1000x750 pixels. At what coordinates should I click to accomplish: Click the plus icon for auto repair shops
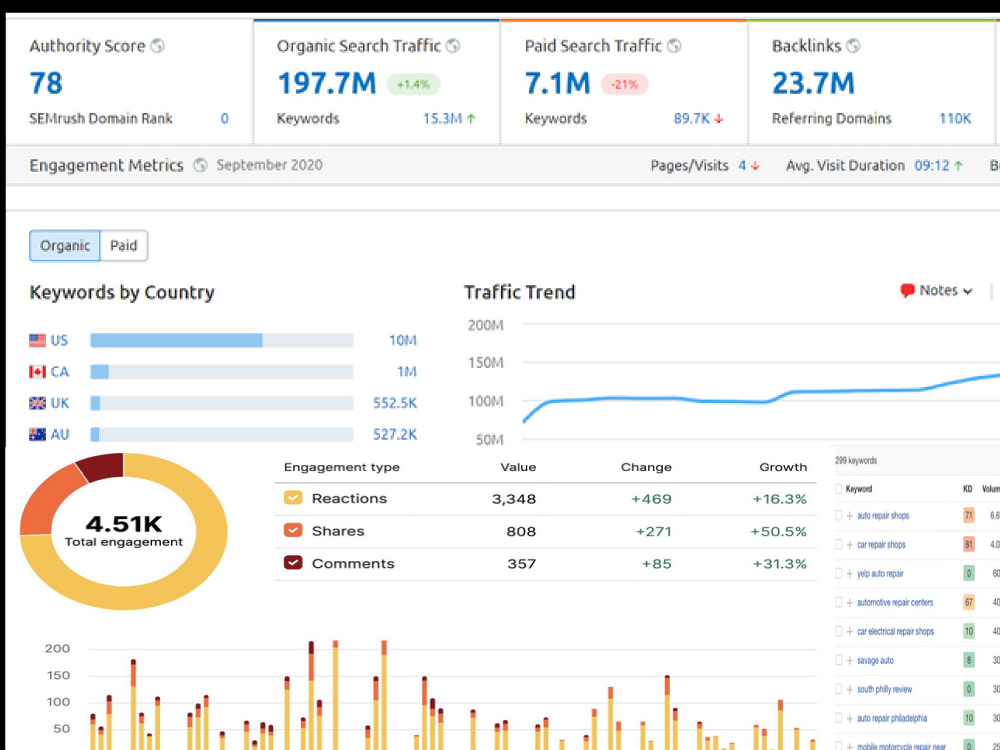pyautogui.click(x=849, y=516)
